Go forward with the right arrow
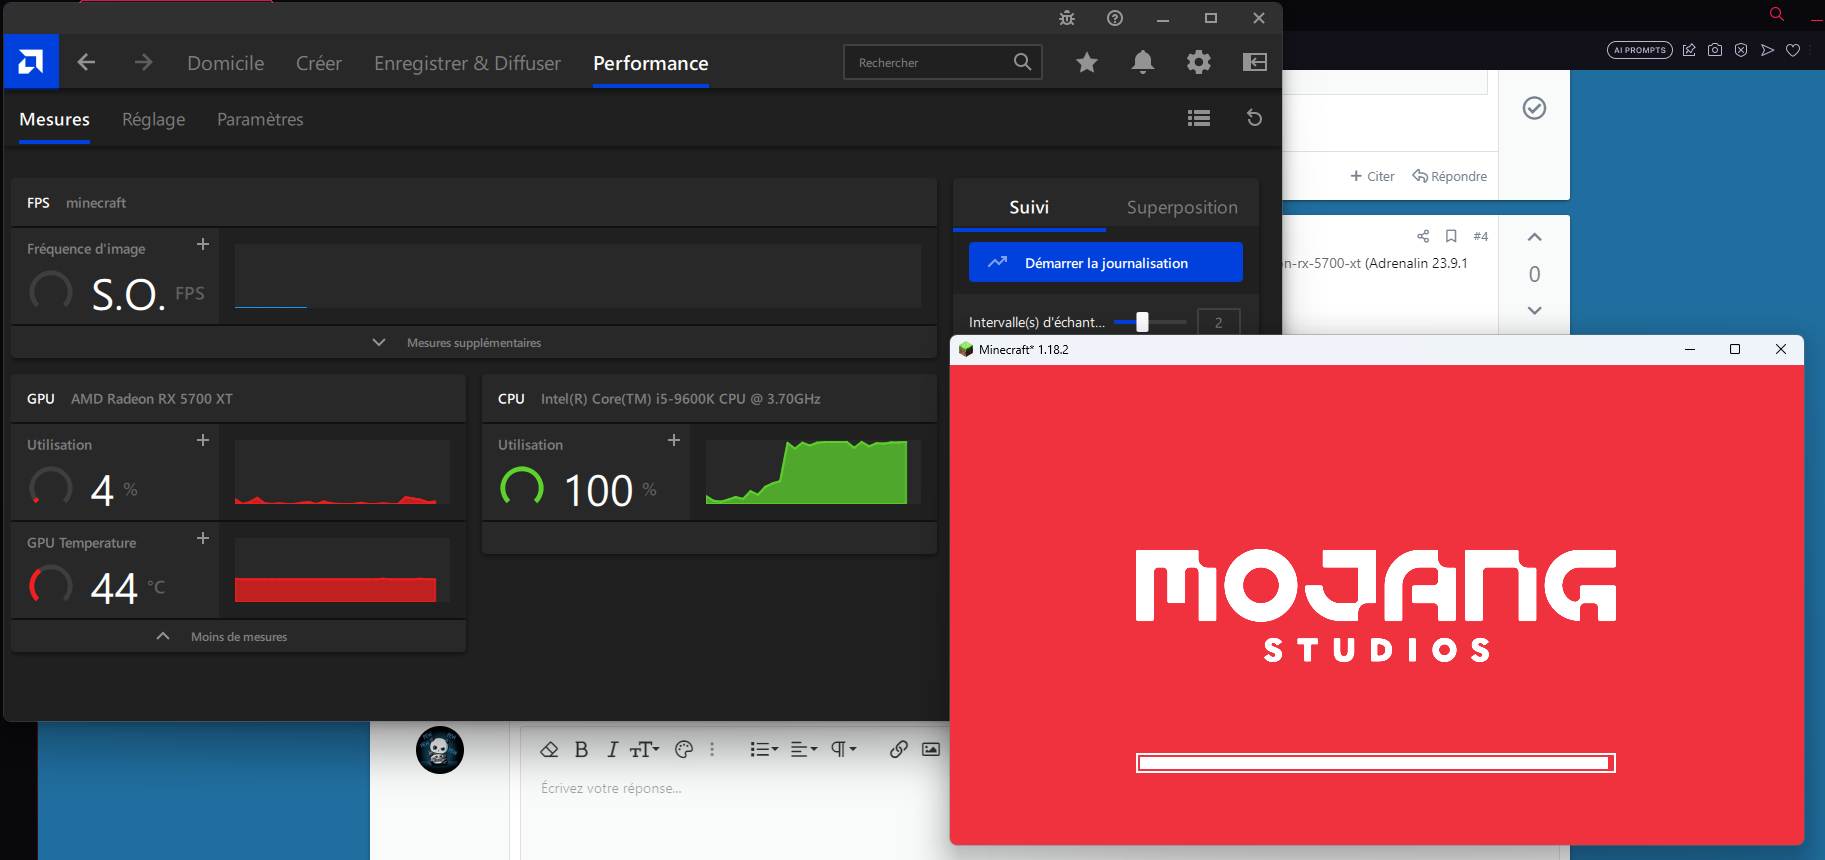Image resolution: width=1825 pixels, height=860 pixels. [x=143, y=62]
